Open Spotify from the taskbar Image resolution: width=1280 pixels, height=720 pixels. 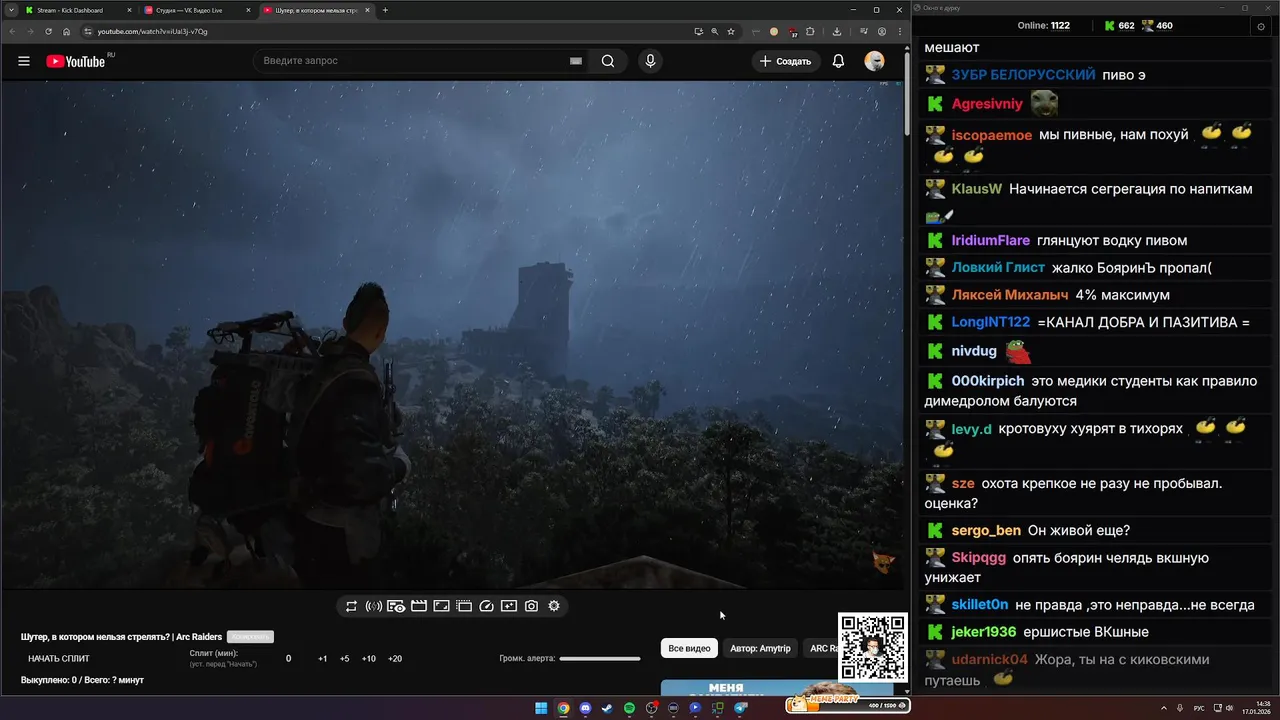coord(629,708)
